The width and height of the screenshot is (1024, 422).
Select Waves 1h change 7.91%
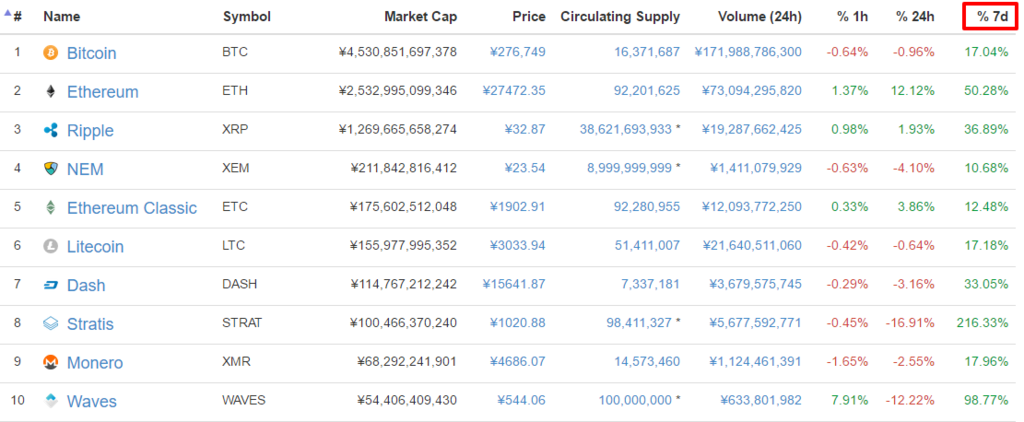click(850, 400)
